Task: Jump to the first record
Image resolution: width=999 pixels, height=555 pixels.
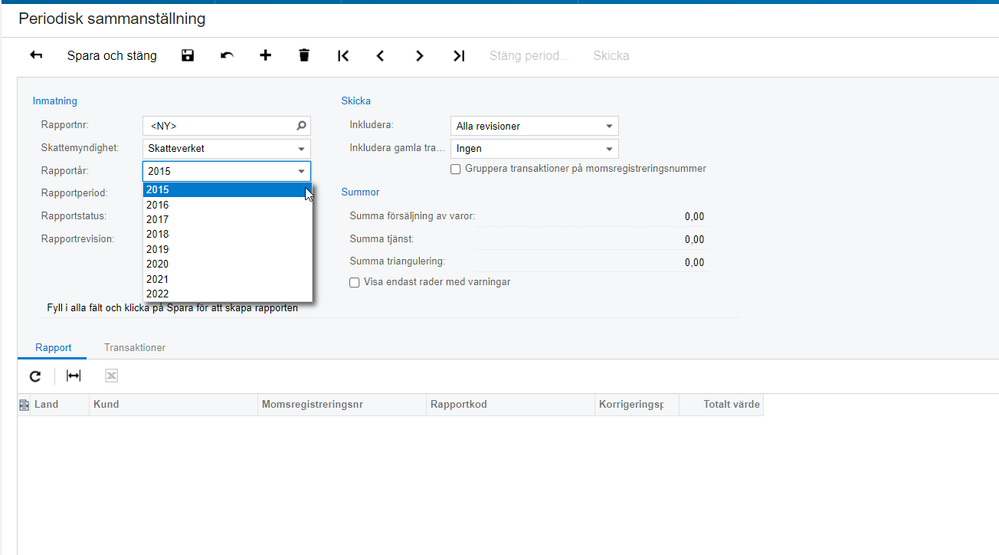Action: tap(343, 56)
